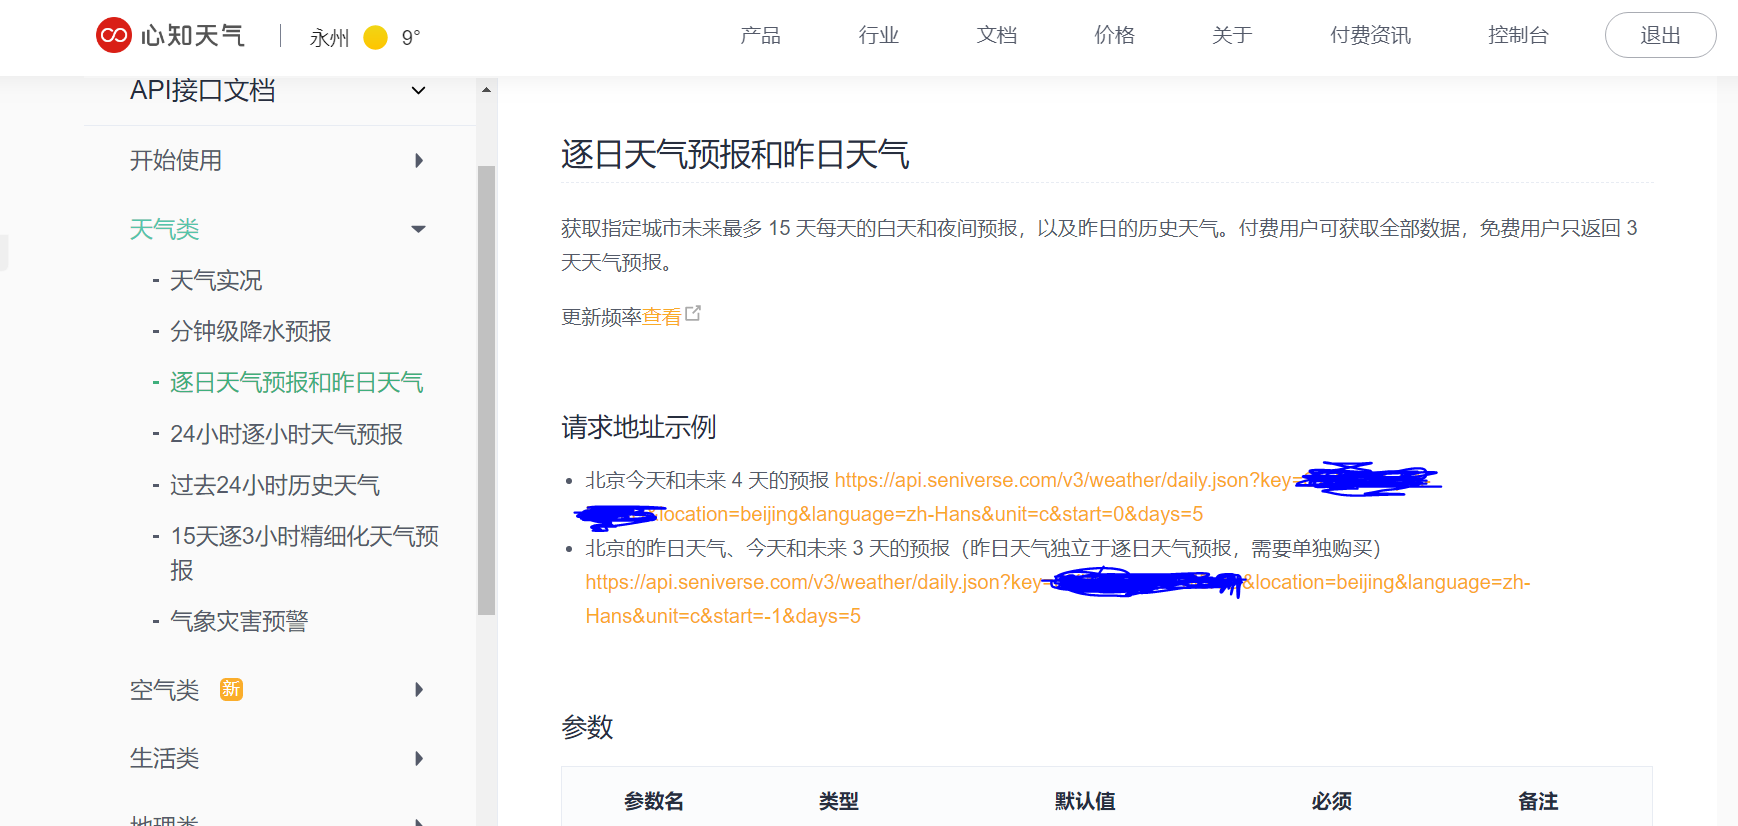
Task: Open the 关于 menu
Action: 1232,36
